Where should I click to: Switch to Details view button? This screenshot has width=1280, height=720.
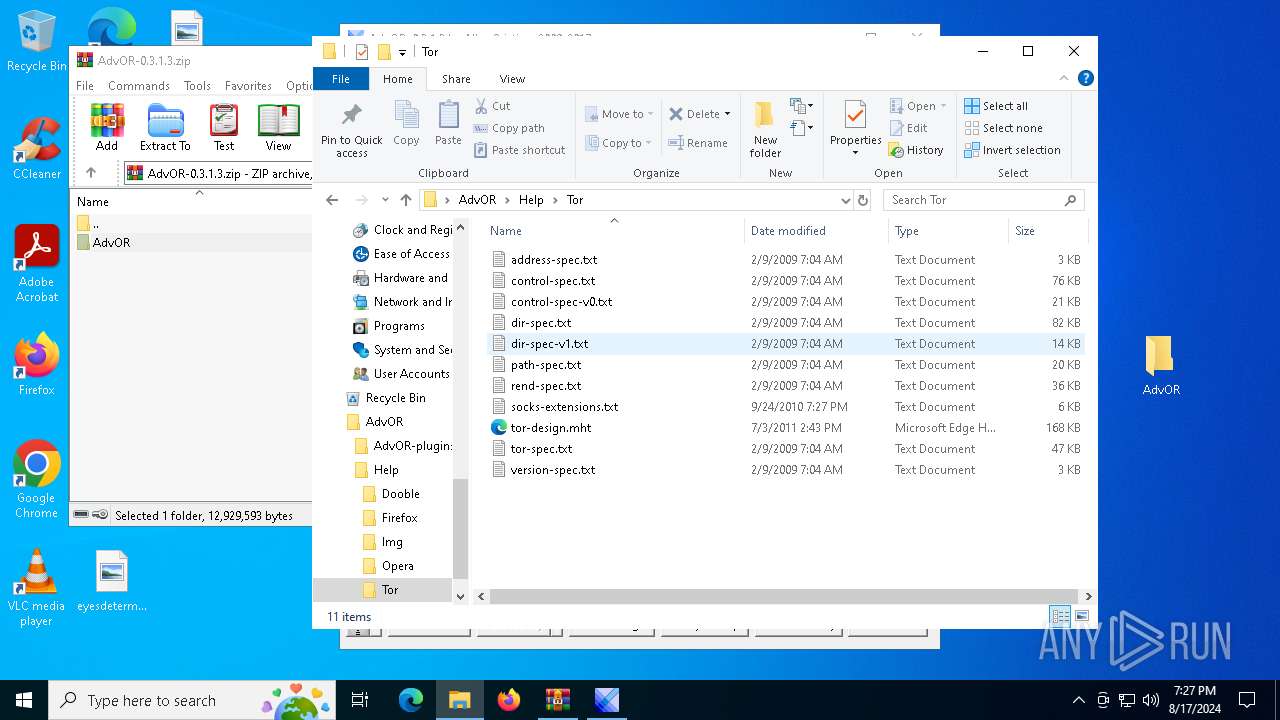pos(1060,616)
